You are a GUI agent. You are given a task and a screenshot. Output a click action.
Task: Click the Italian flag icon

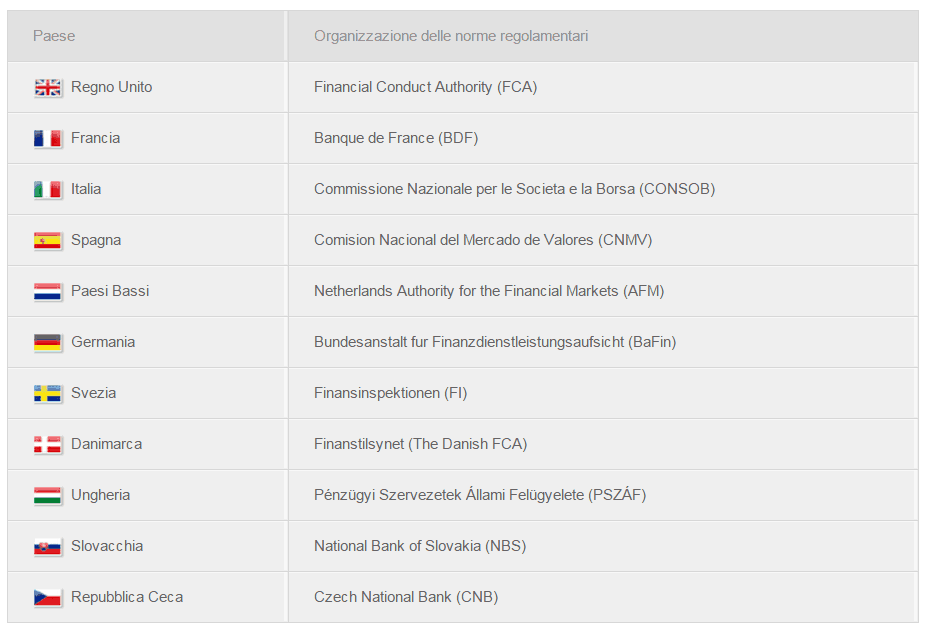point(48,190)
